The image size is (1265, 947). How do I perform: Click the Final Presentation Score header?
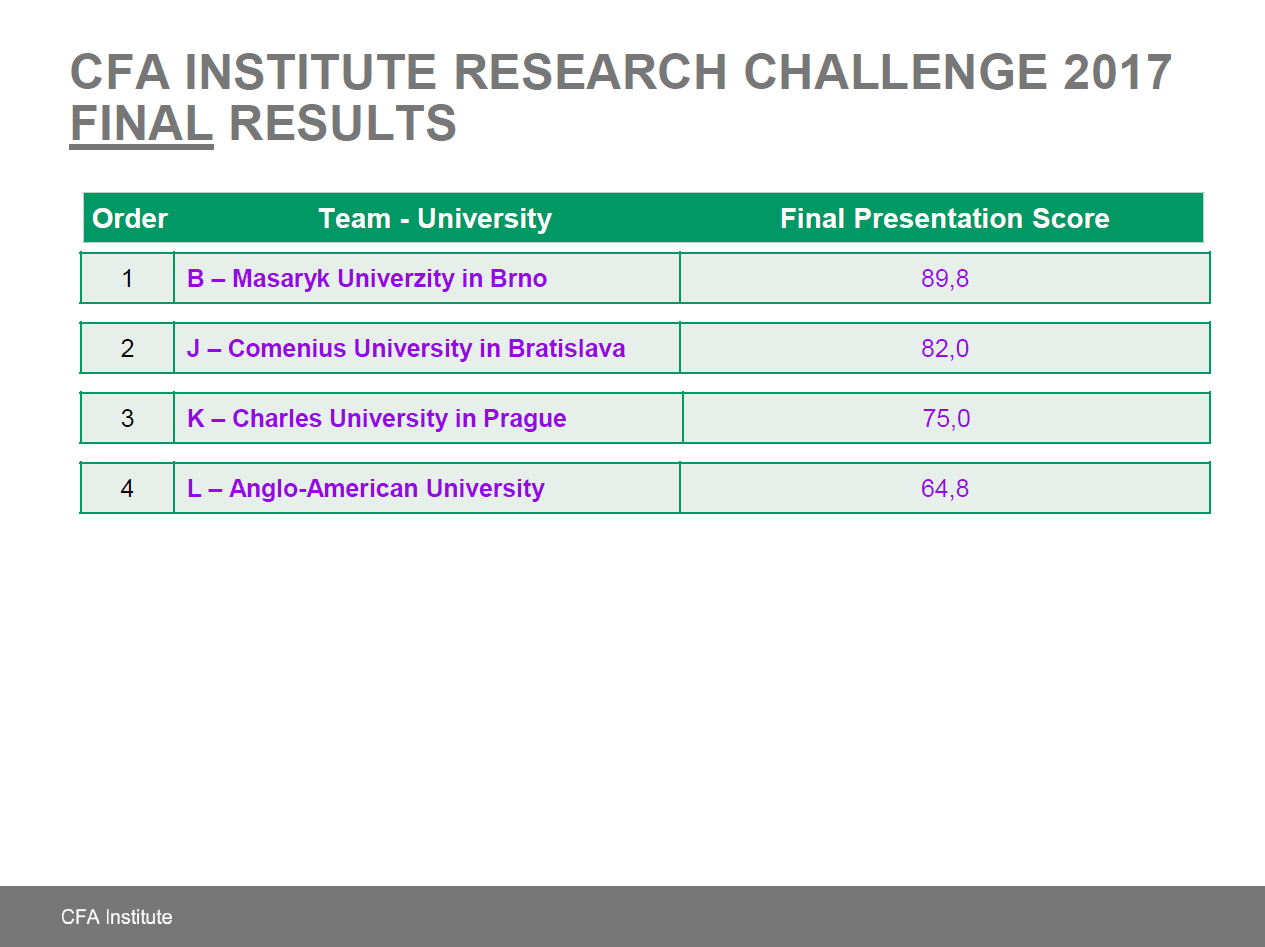click(944, 219)
